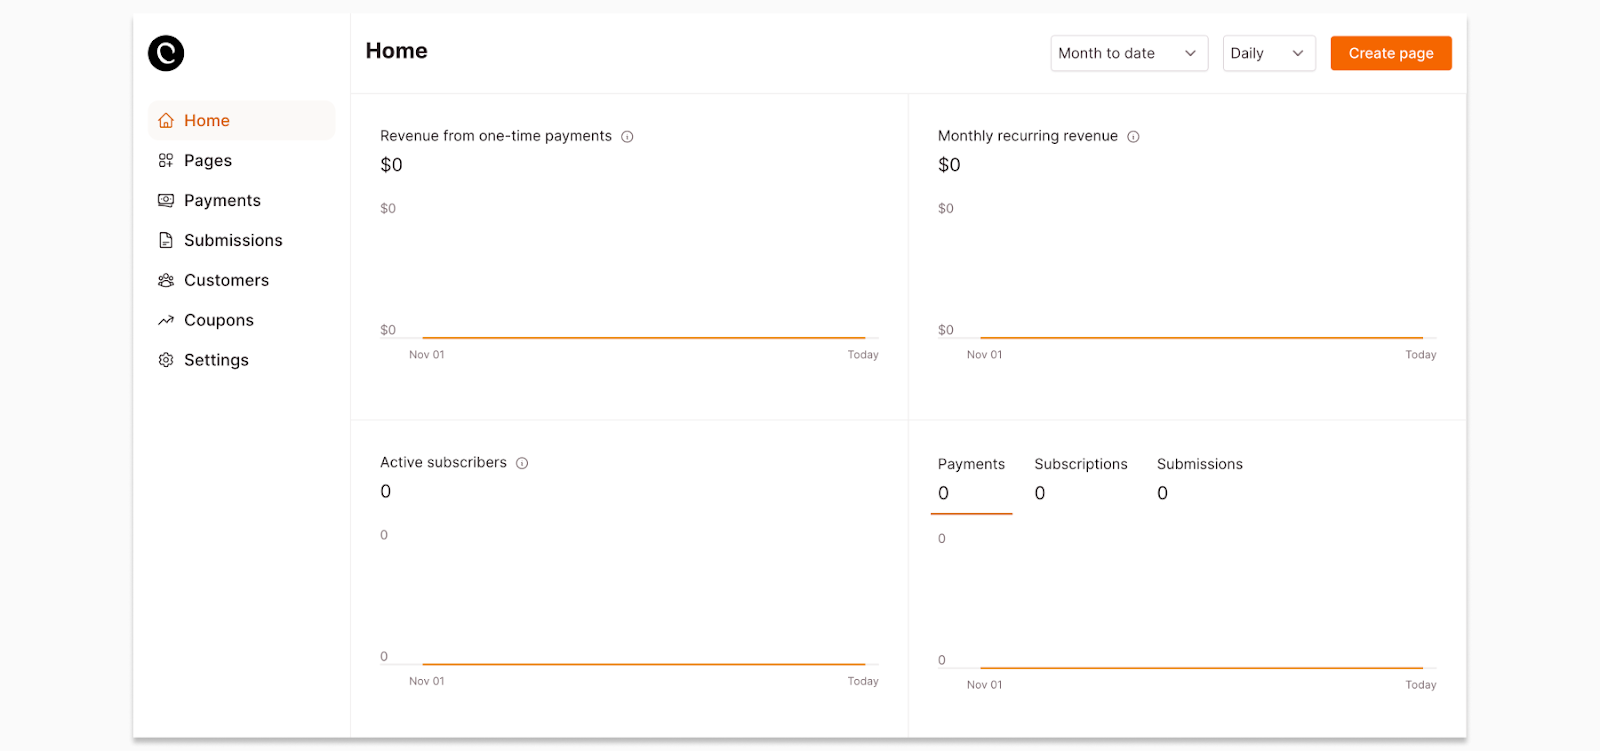Click the Pages grid icon
Screen dimensions: 1600x751
pyautogui.click(x=166, y=161)
